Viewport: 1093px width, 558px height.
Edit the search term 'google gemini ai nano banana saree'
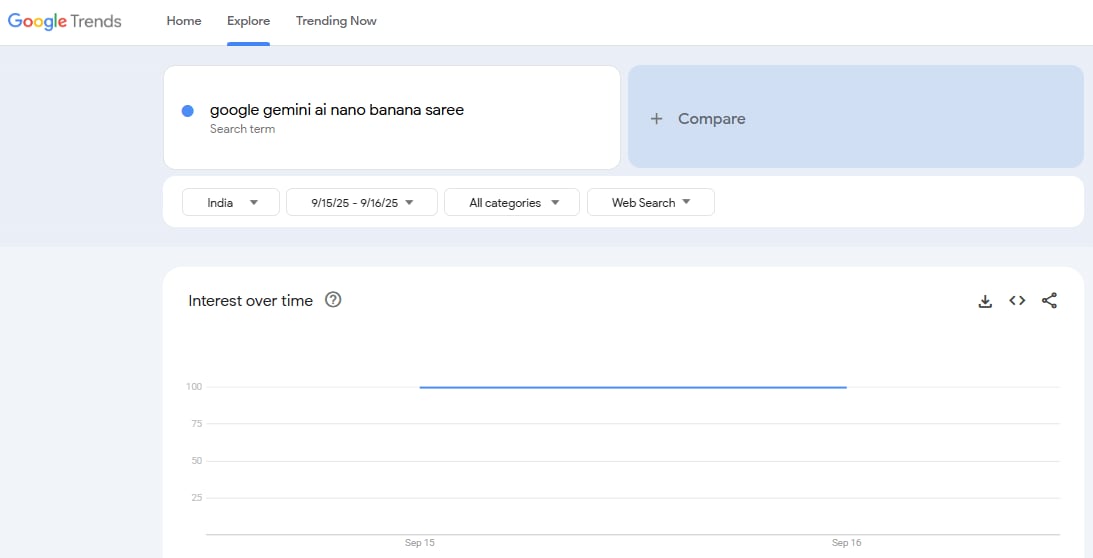pyautogui.click(x=337, y=110)
